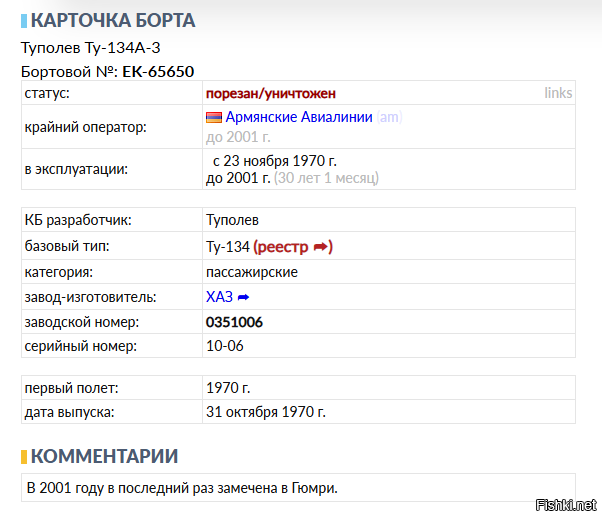Click the порезан/уничтожен status text
Image resolution: width=602 pixels, height=517 pixels.
pos(270,93)
